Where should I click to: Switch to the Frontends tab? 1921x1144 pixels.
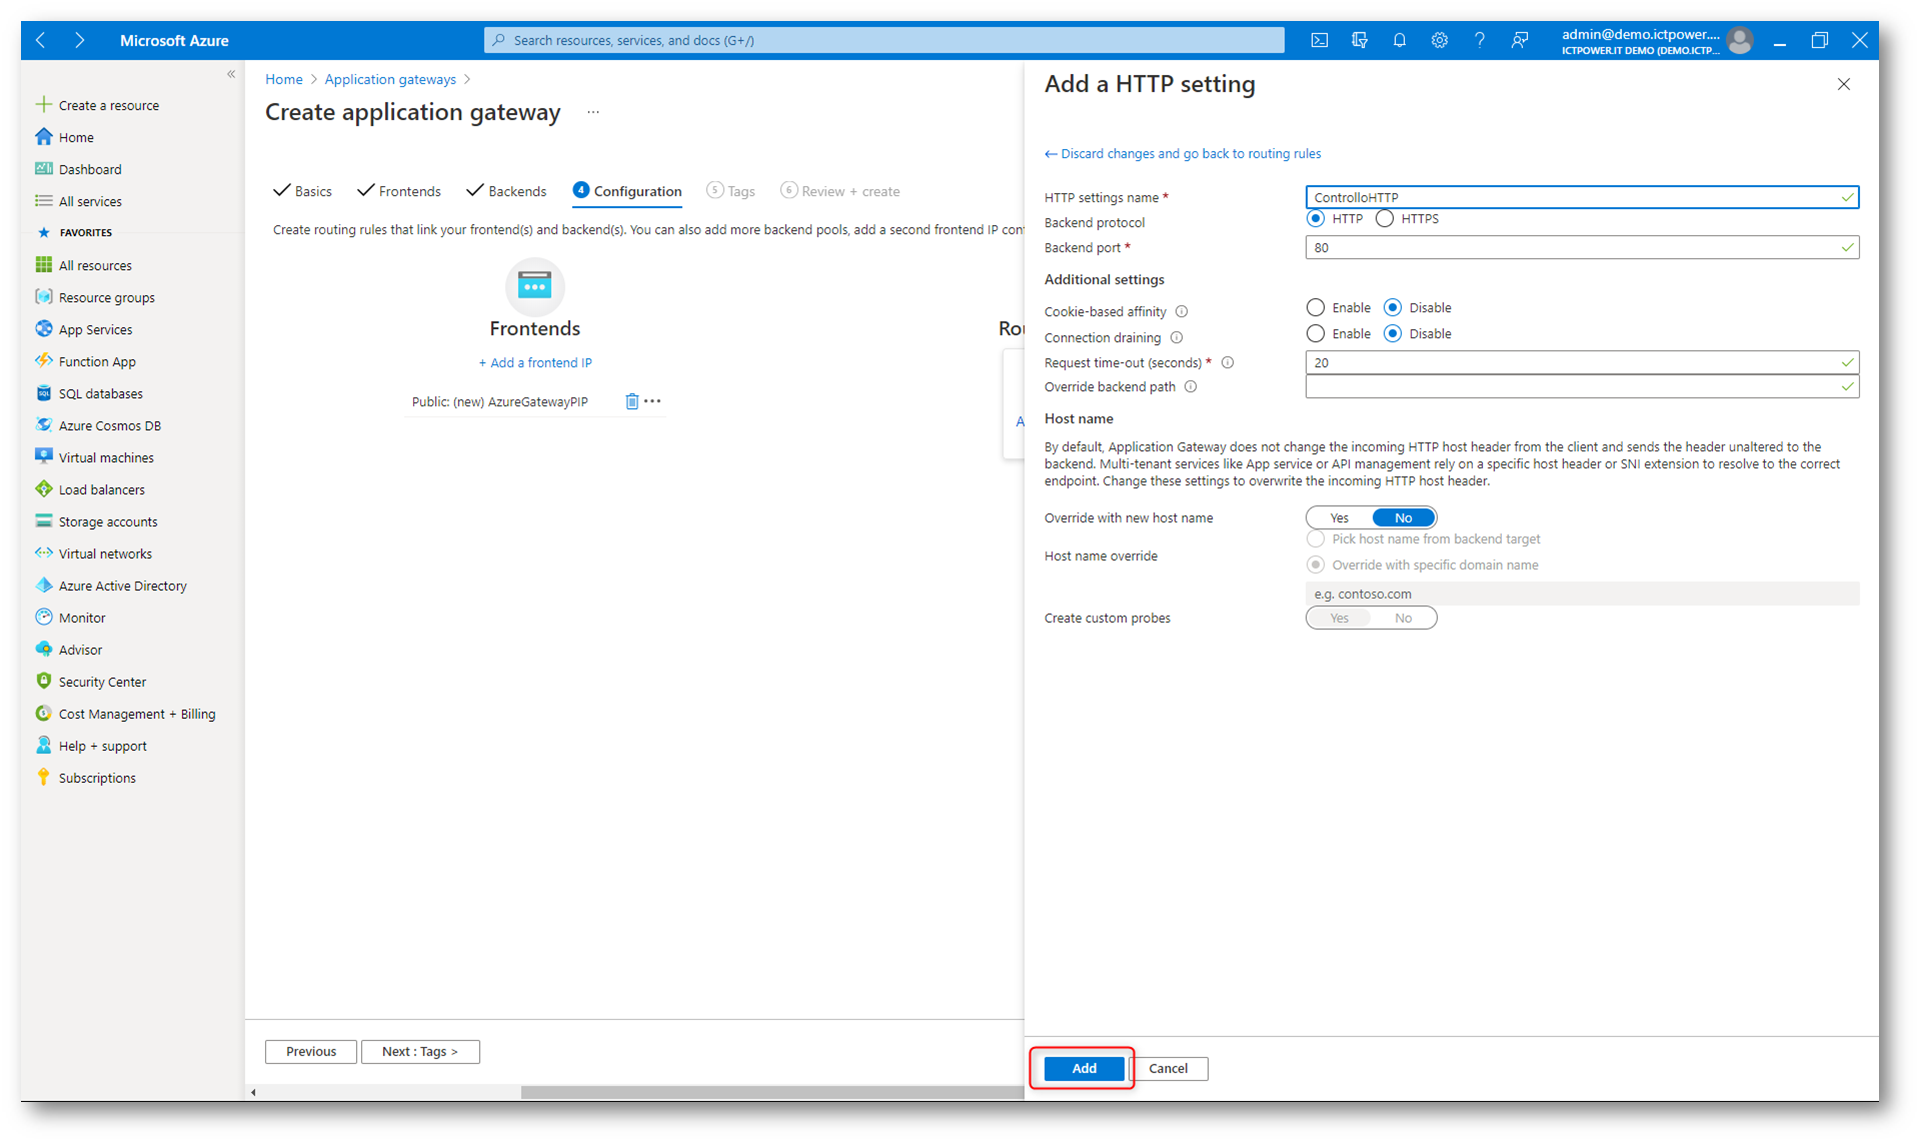coord(399,191)
